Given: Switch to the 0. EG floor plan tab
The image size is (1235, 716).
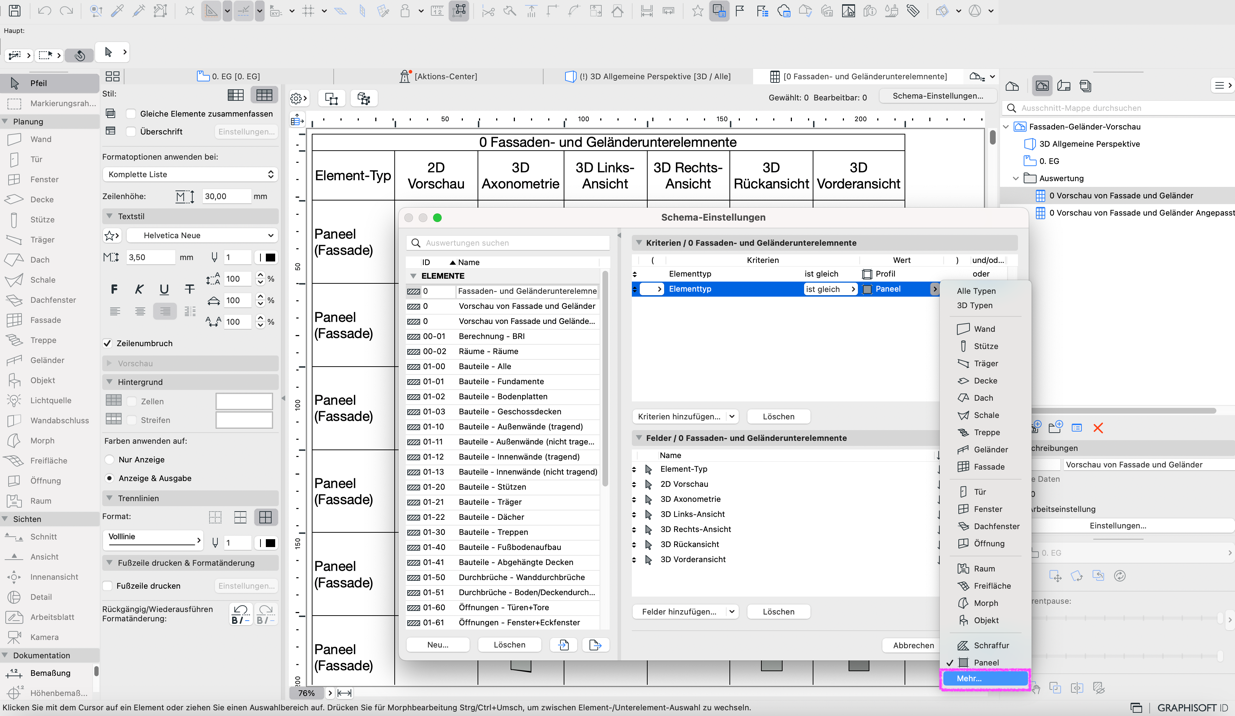Looking at the screenshot, I should (228, 76).
